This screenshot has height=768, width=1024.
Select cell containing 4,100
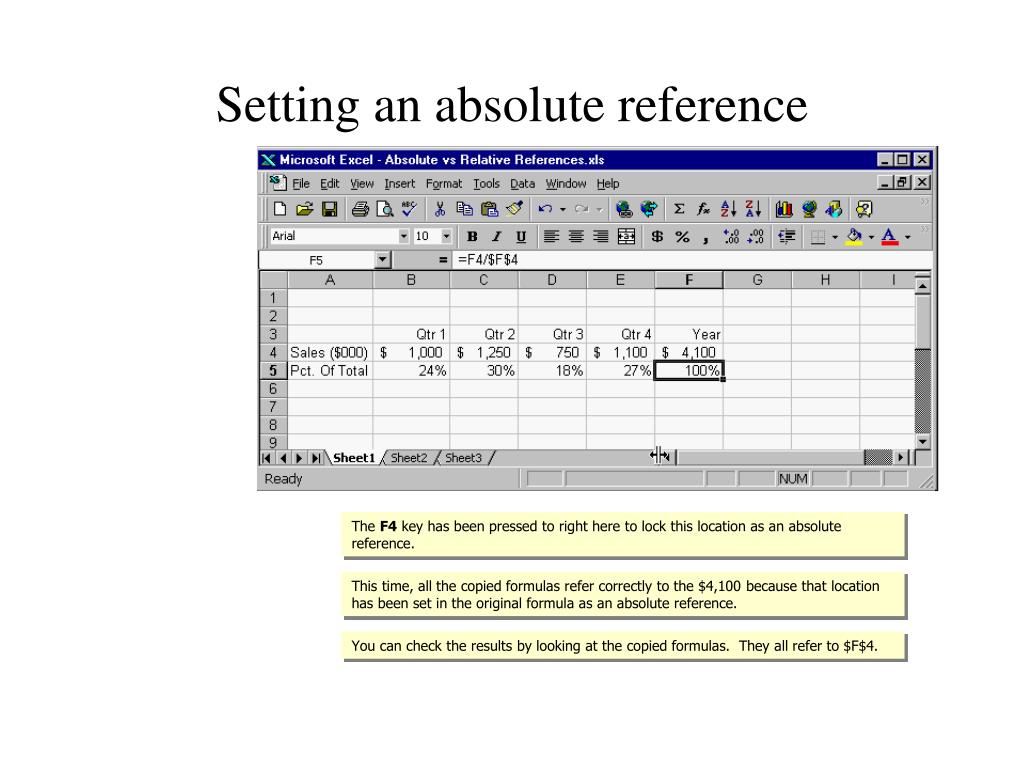[x=689, y=353]
